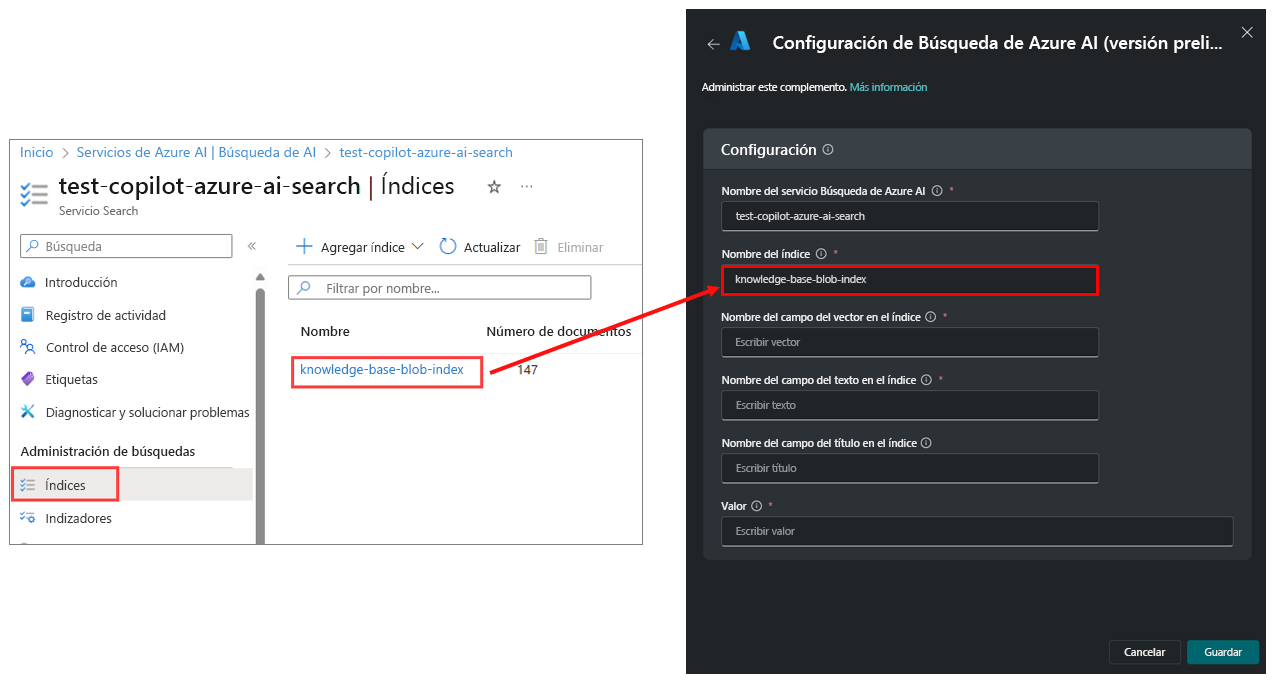
Task: Open test-copilot-azure-ai-search breadcrumb link
Action: [x=426, y=152]
